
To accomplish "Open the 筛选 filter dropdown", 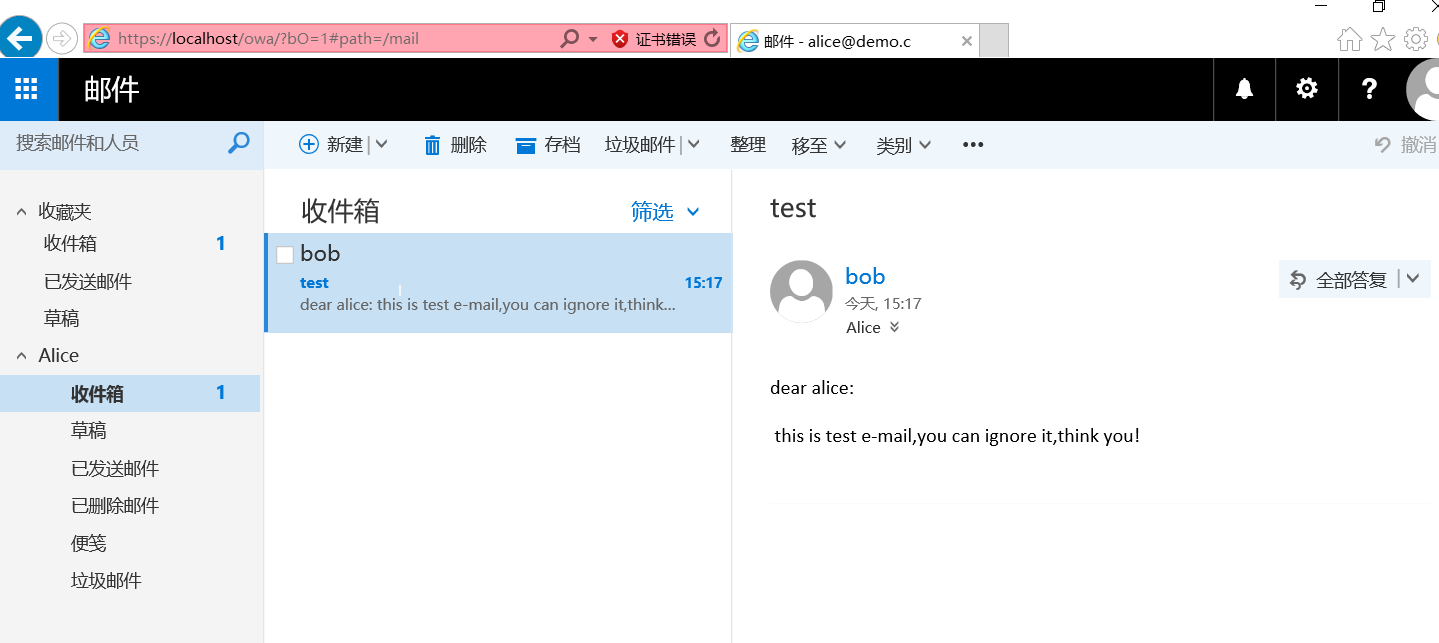I will 665,211.
